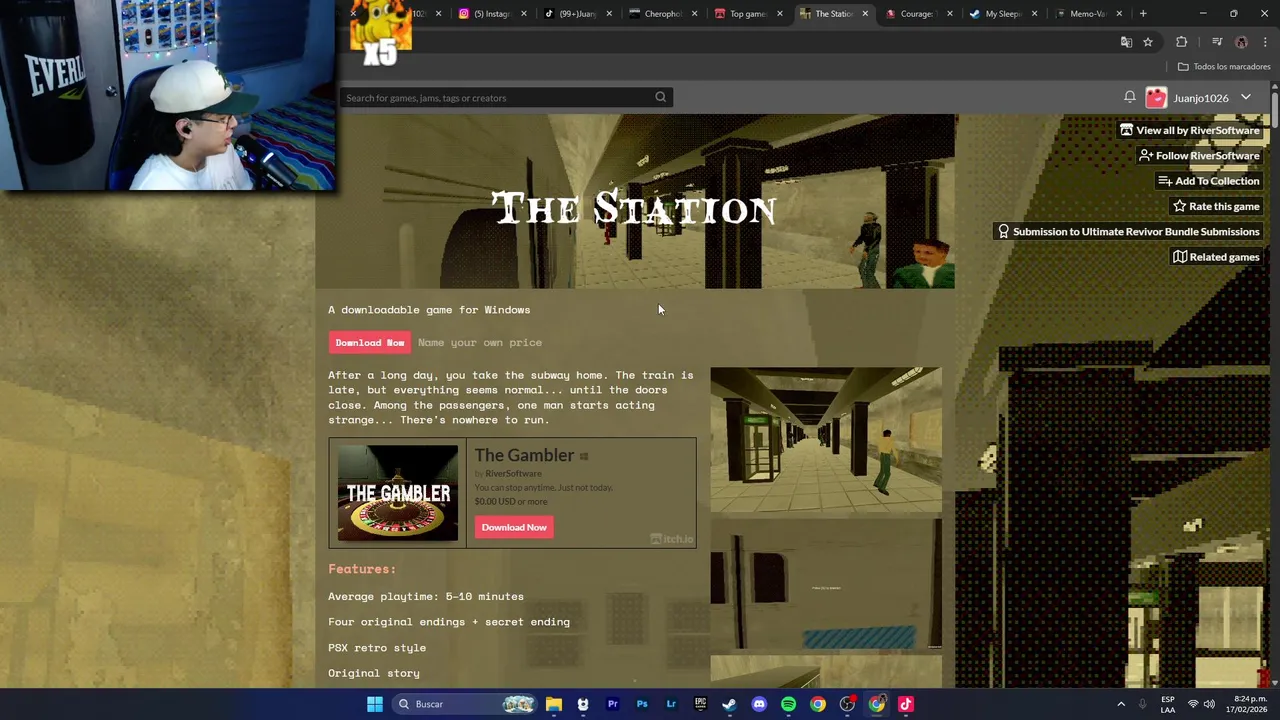Viewport: 1280px width, 720px height.
Task: Launch Photoshop from the taskbar
Action: point(642,704)
